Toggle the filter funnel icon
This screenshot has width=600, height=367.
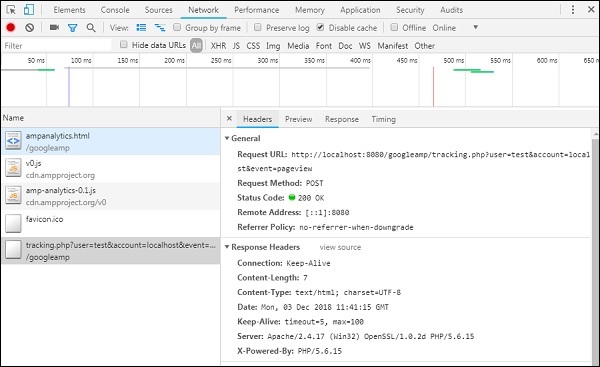pos(72,28)
